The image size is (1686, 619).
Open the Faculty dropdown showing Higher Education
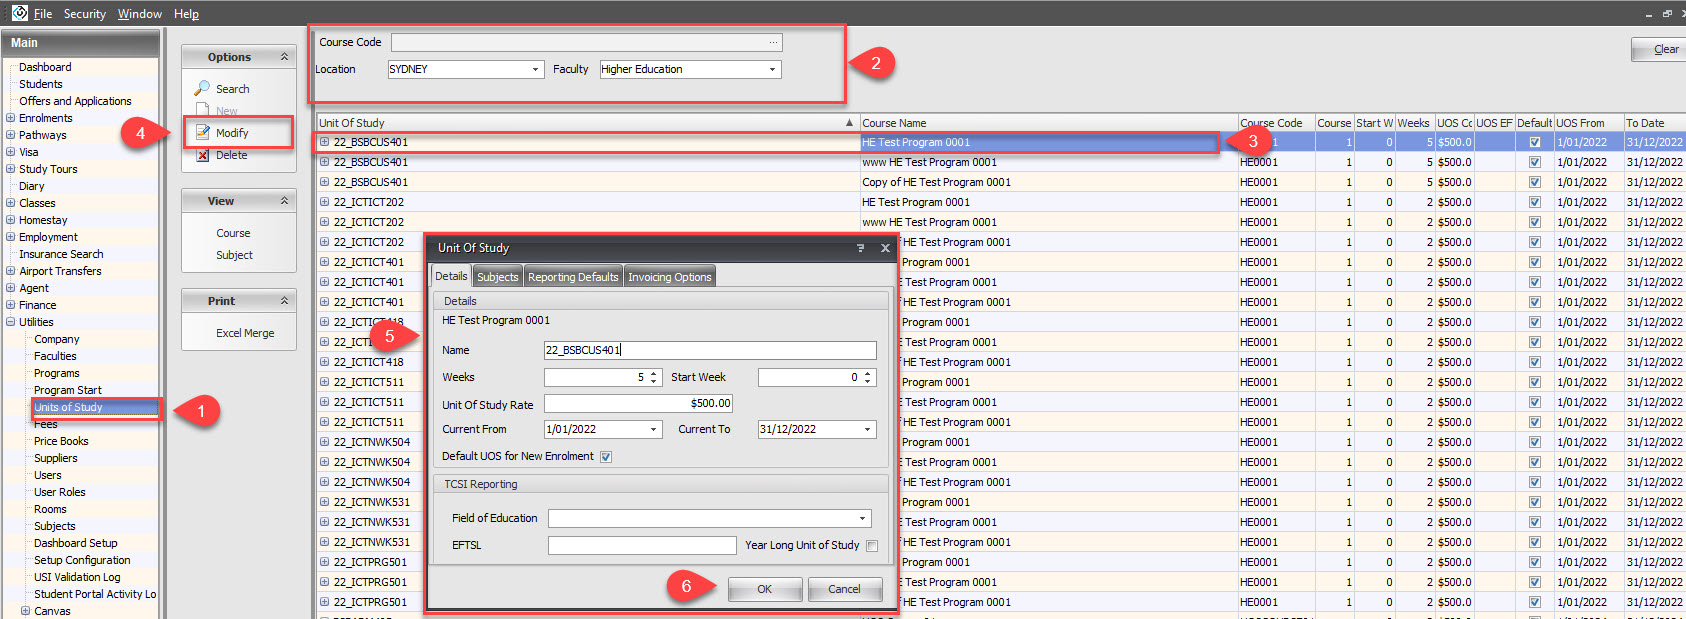(x=772, y=69)
